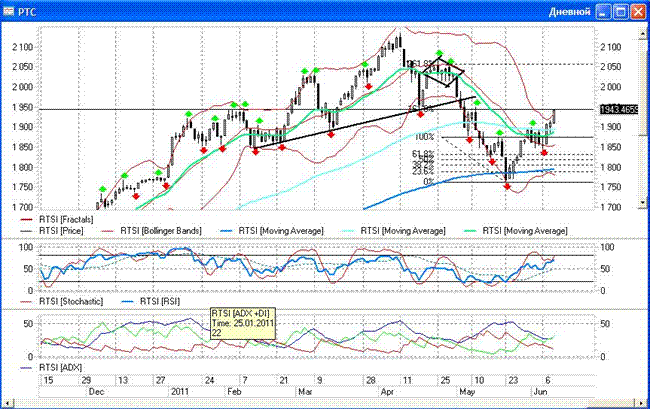The width and height of the screenshot is (650, 409).
Task: Minimize the РТС chart window
Action: point(603,12)
